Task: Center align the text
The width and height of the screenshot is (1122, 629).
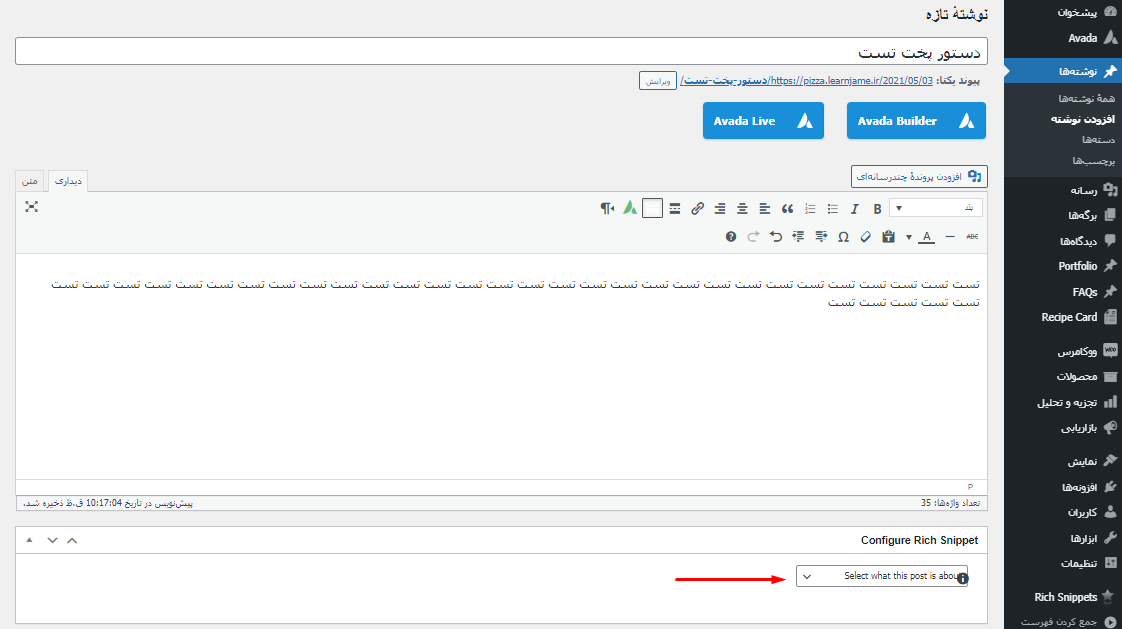Action: tap(742, 209)
